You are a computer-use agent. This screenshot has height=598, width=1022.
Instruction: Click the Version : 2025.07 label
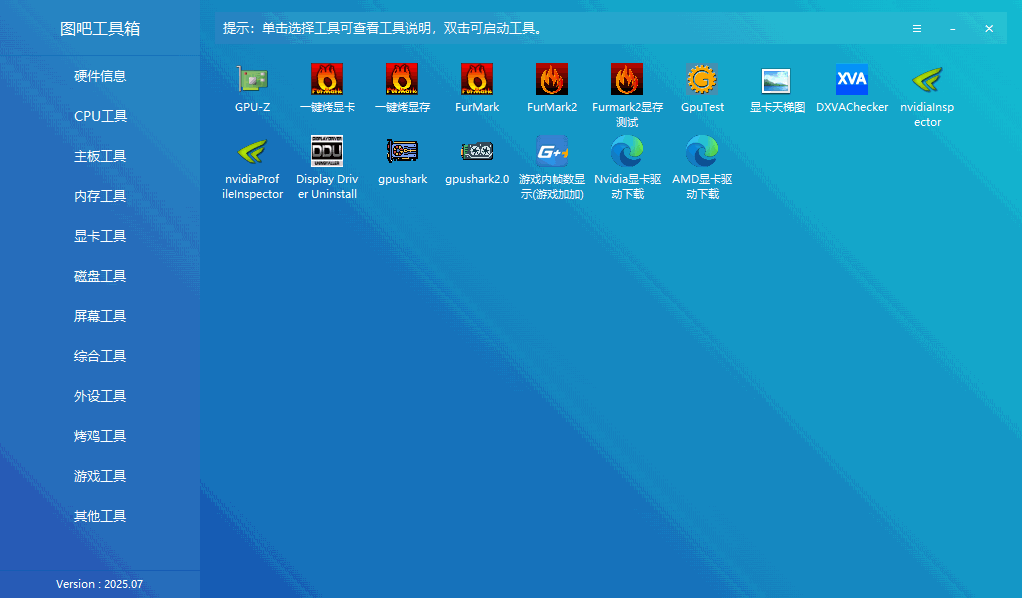point(99,584)
